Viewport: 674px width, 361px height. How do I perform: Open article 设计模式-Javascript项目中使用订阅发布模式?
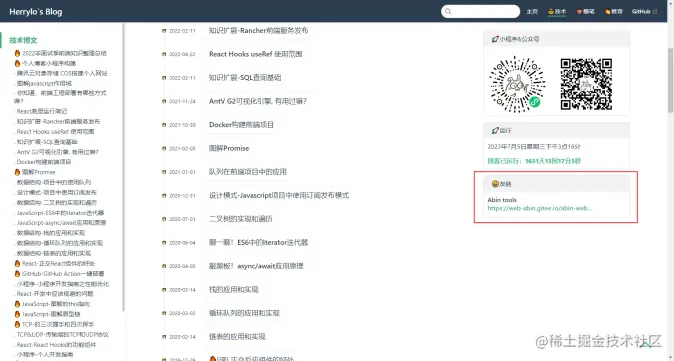[279, 196]
